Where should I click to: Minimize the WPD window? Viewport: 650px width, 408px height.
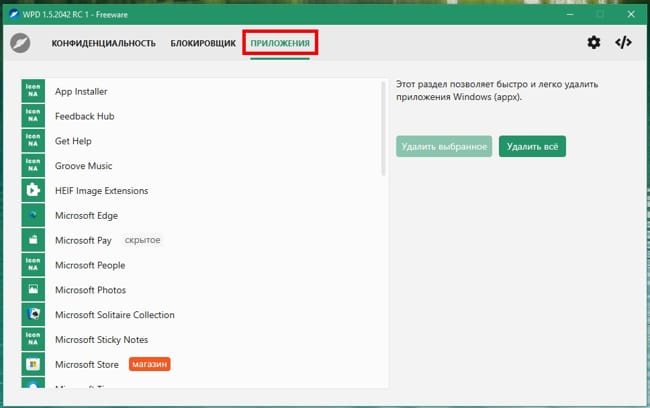(x=570, y=15)
